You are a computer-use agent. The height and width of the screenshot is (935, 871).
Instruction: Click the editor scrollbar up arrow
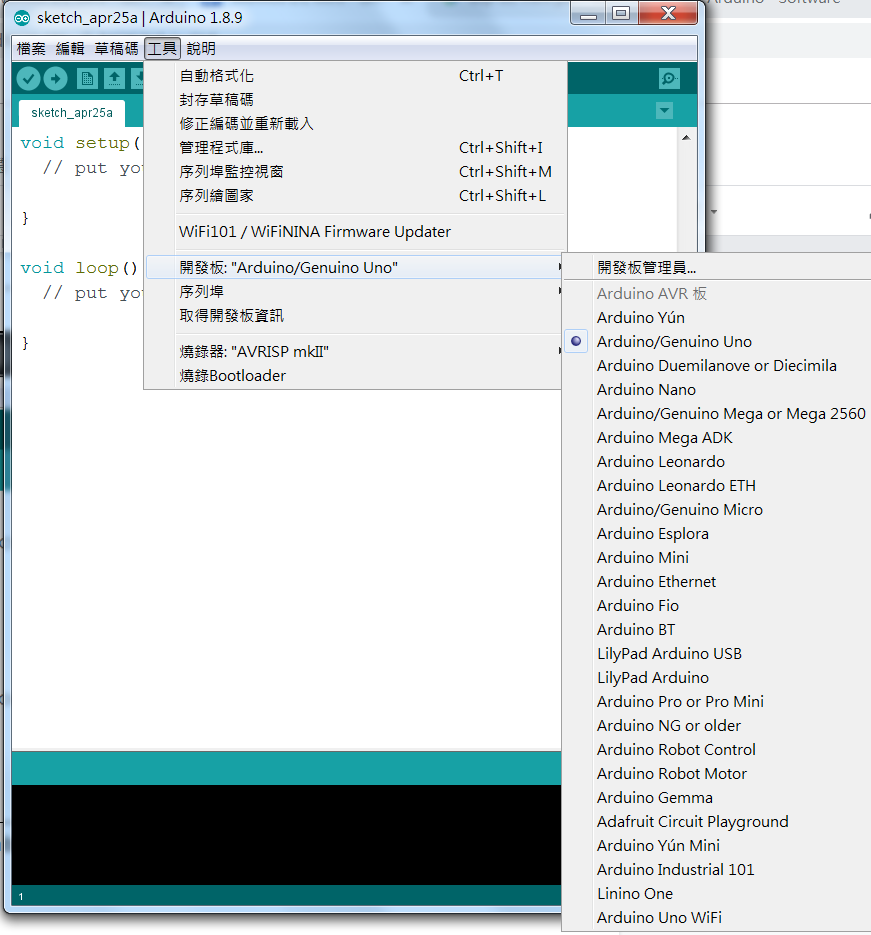pos(686,137)
